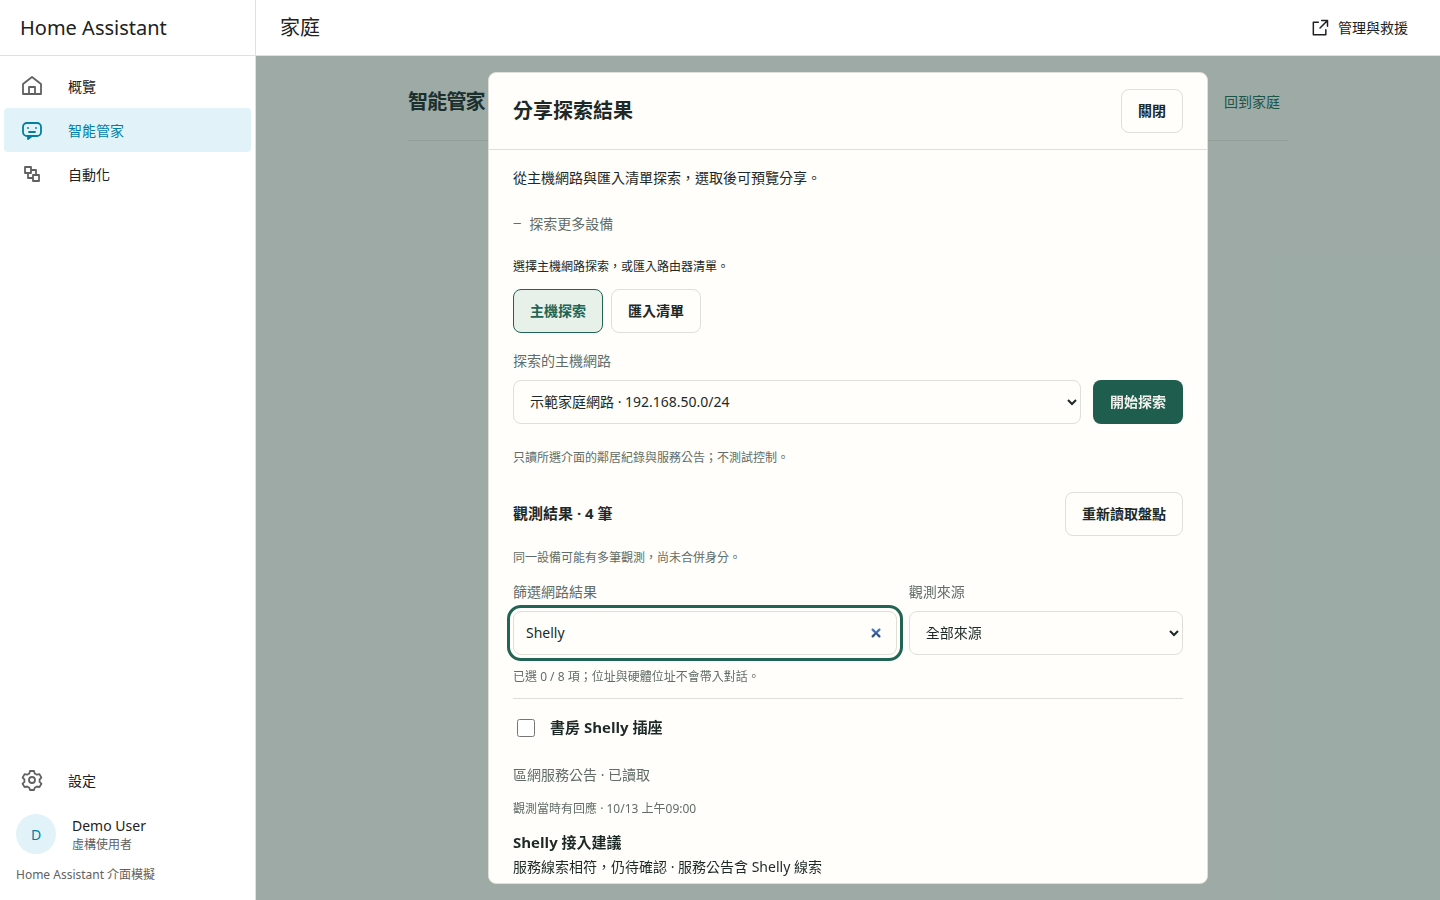This screenshot has height=900, width=1440.
Task: Click the 觀測結果 · 4 筆 heading
Action: coord(563,514)
